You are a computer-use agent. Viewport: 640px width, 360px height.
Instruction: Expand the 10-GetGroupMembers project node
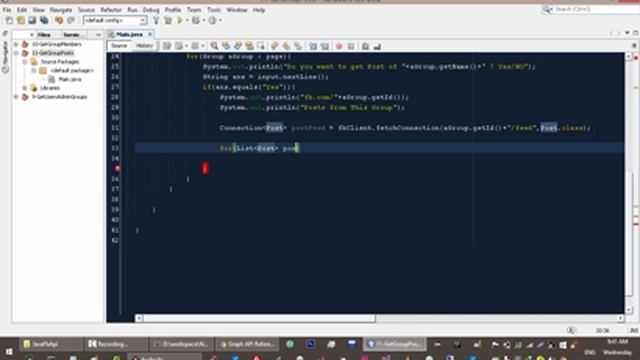pyautogui.click(x=16, y=44)
